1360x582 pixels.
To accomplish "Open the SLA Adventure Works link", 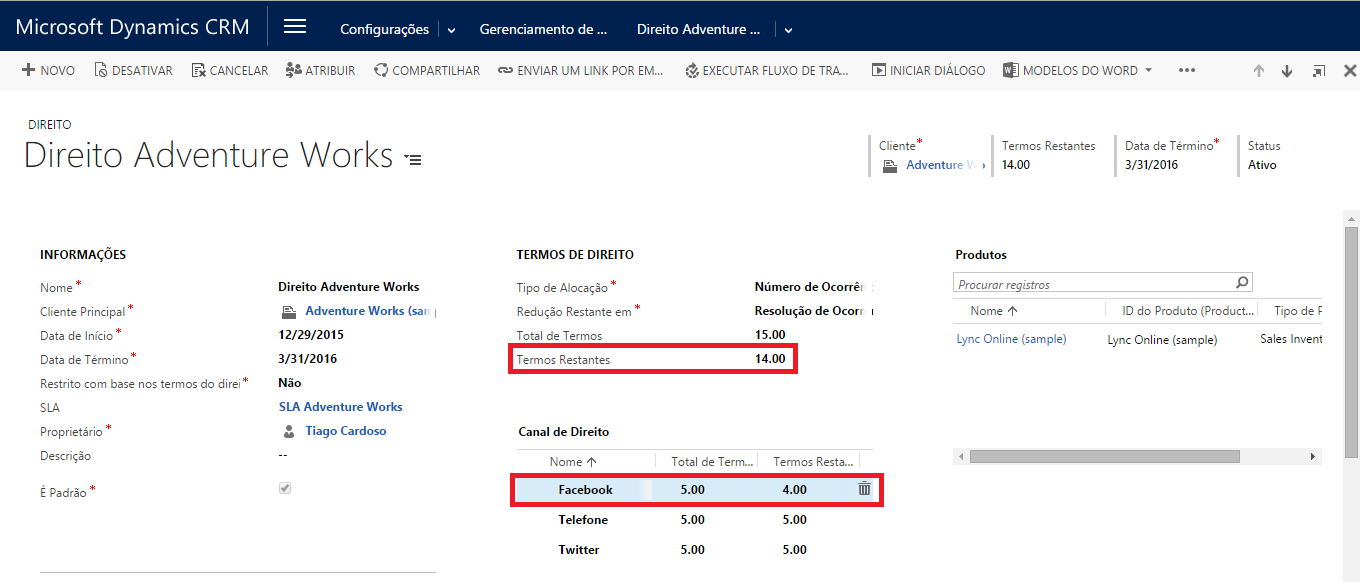I will [x=340, y=407].
